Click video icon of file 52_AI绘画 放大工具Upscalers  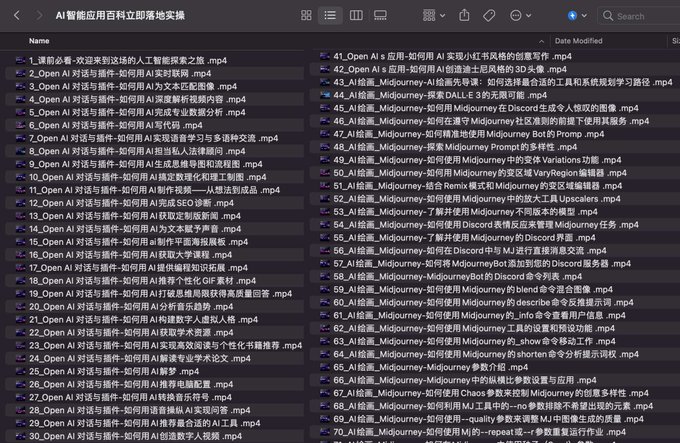[x=325, y=199]
